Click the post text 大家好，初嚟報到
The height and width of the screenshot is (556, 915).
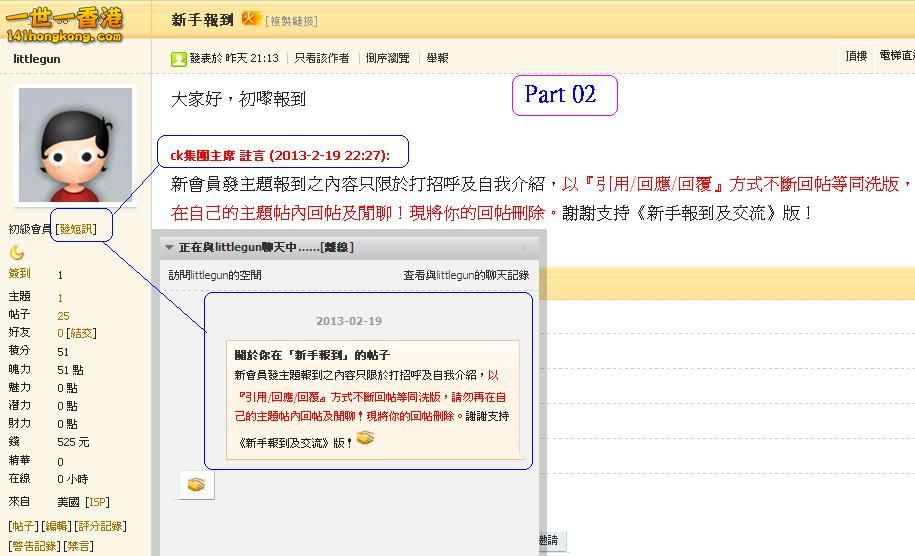pyautogui.click(x=238, y=99)
